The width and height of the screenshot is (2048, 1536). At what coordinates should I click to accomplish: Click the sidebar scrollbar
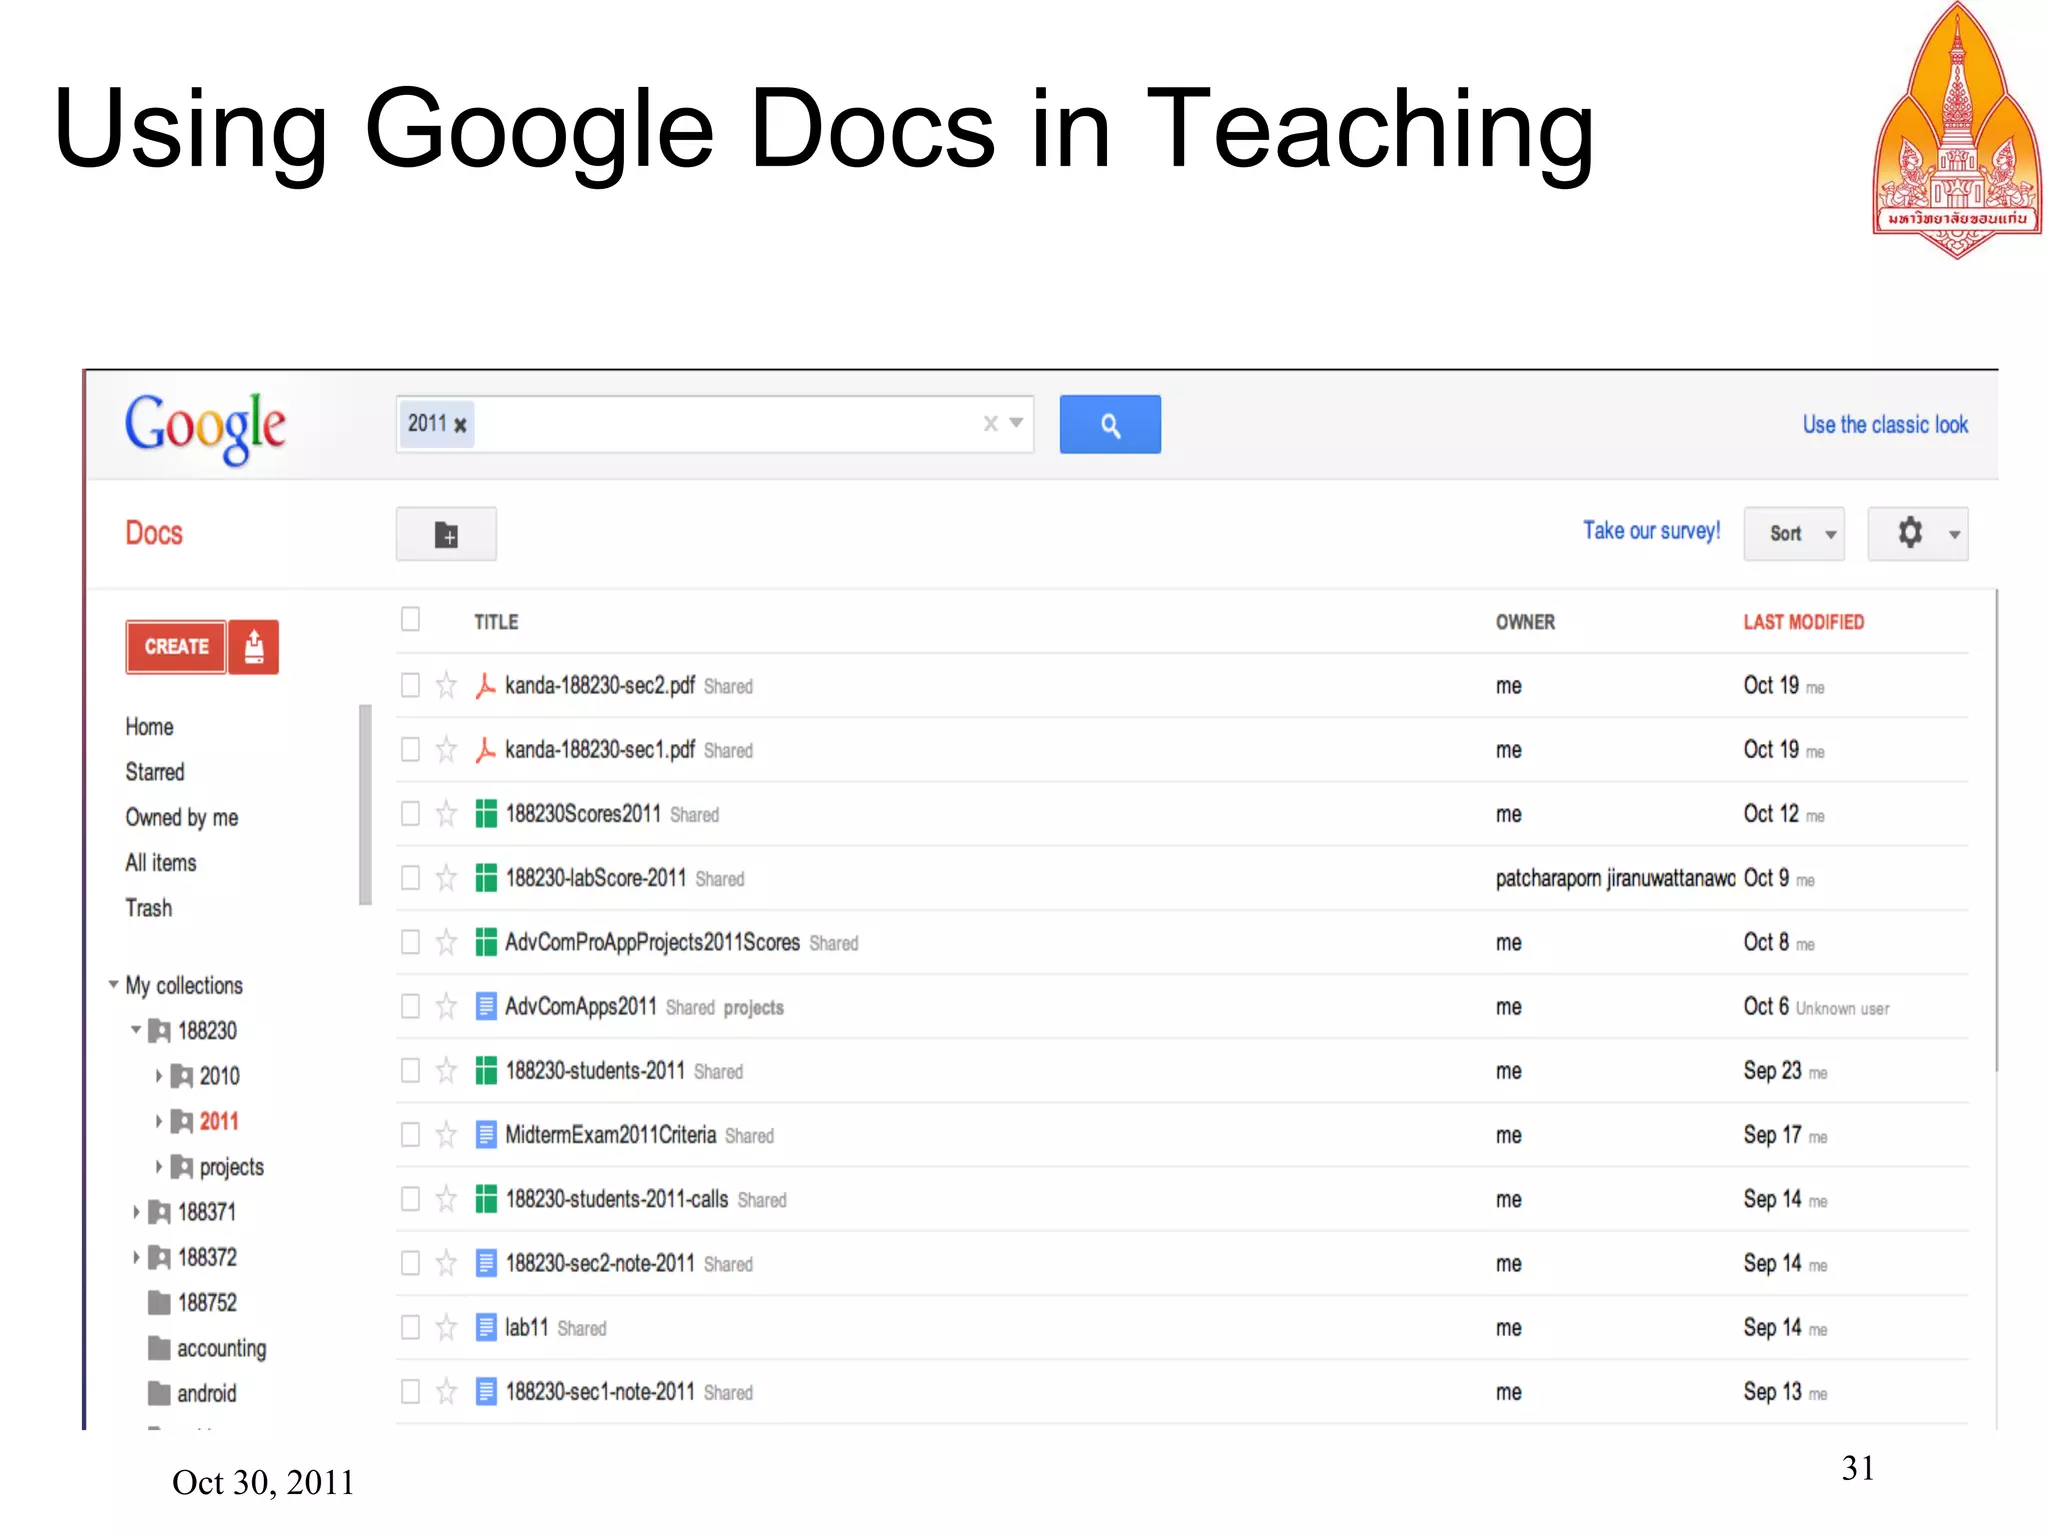pos(365,805)
